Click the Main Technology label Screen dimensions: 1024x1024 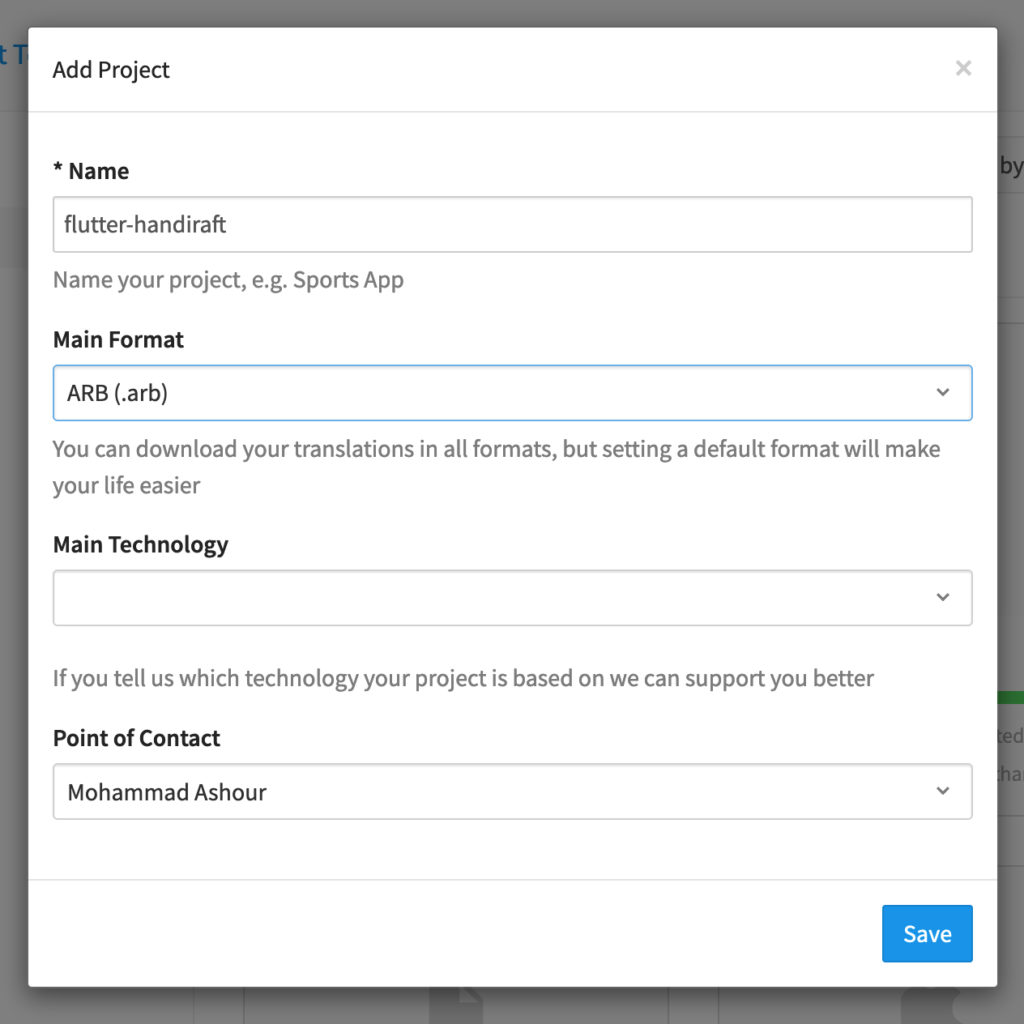pos(140,544)
